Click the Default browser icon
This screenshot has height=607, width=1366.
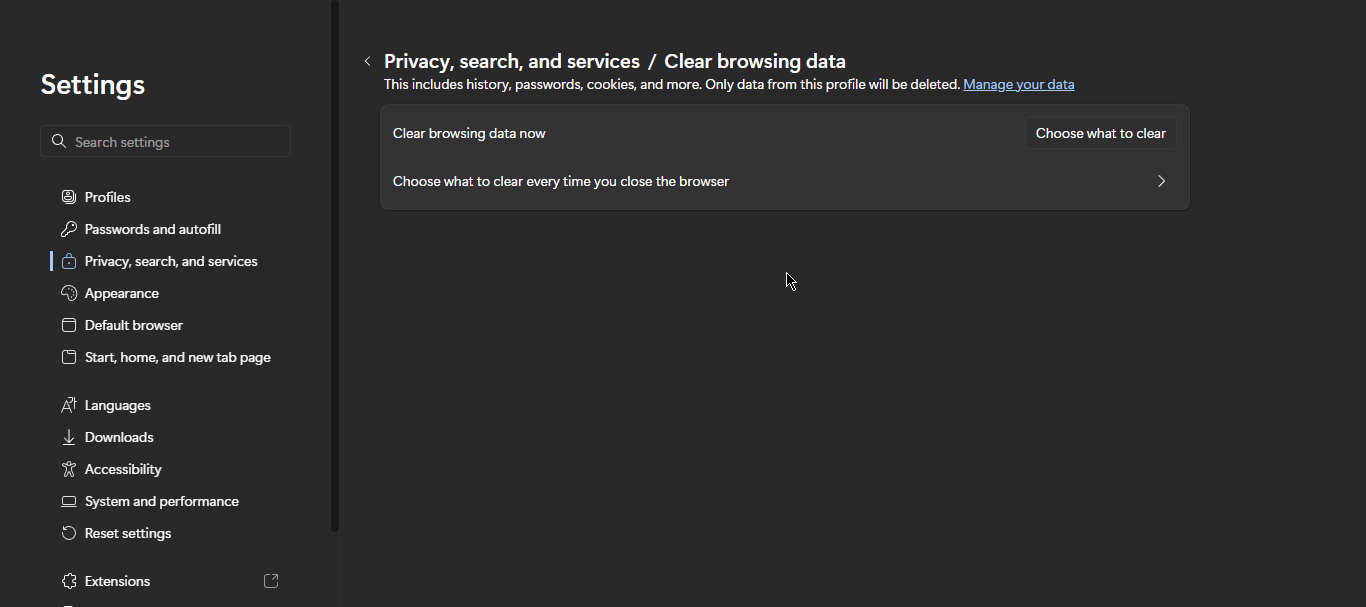69,325
